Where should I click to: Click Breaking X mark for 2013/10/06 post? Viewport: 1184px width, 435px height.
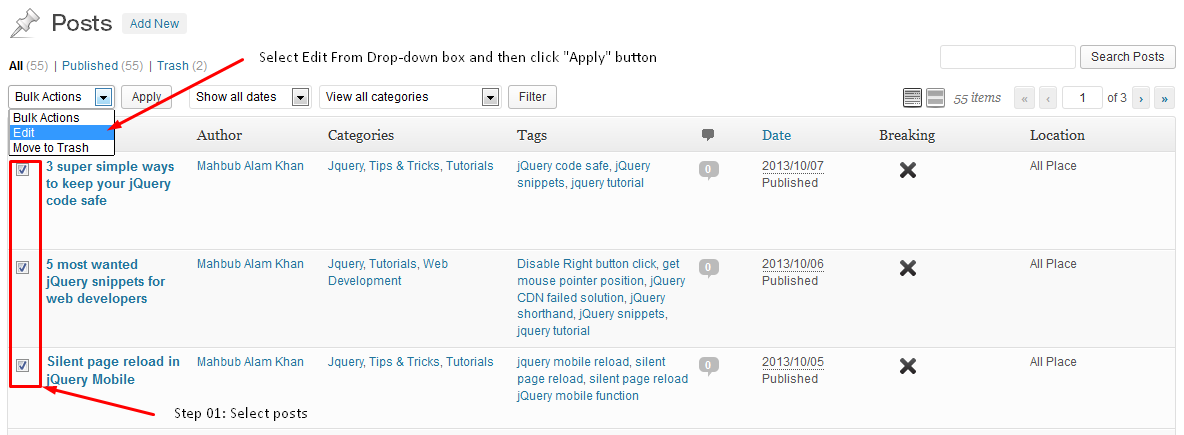point(907,268)
